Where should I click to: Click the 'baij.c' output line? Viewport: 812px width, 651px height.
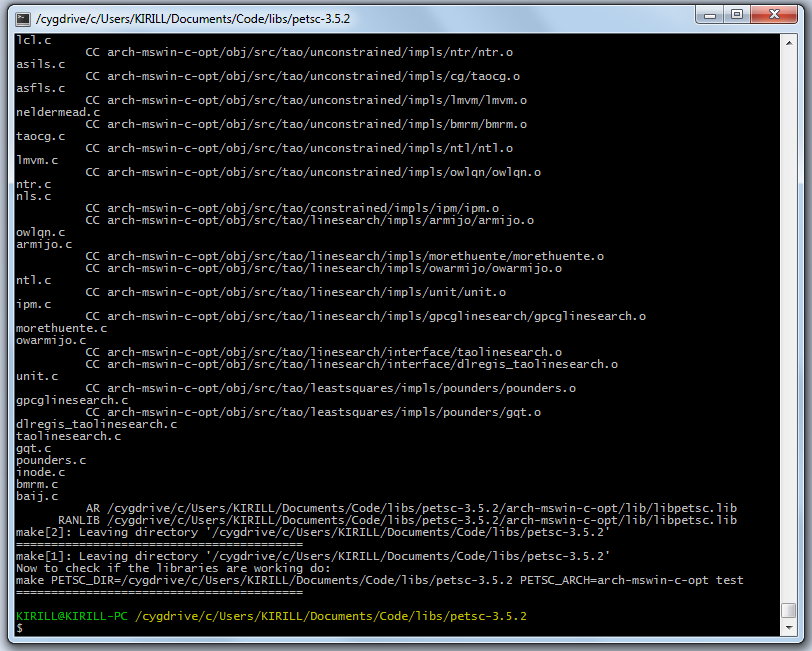(37, 496)
